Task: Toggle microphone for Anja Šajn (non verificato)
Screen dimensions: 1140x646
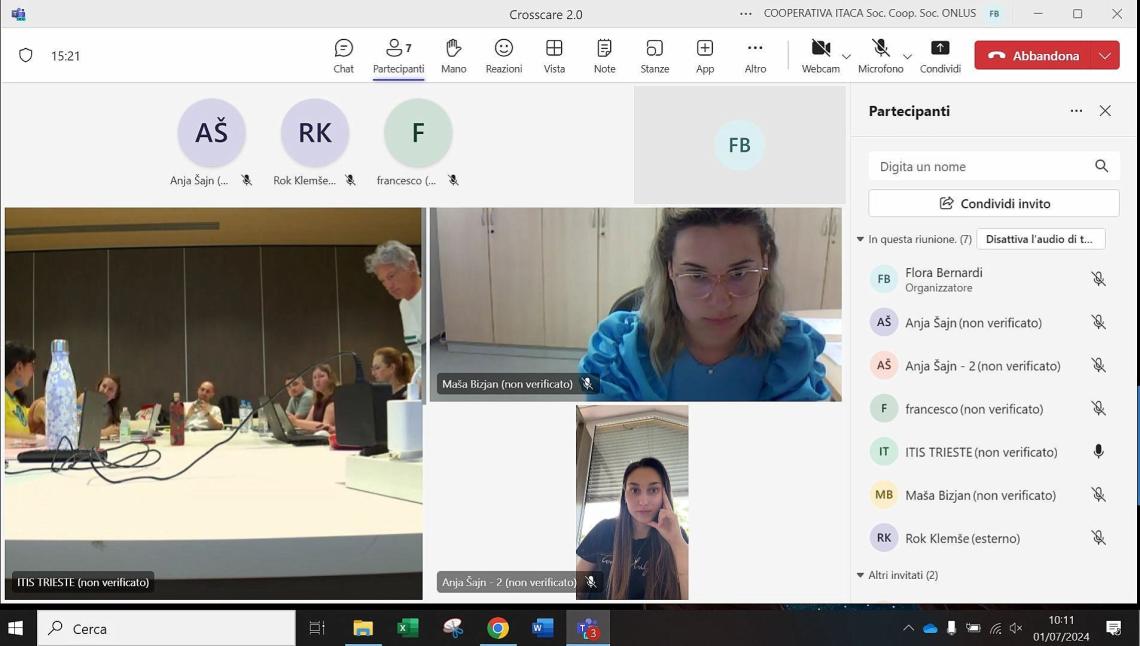Action: tap(1099, 322)
